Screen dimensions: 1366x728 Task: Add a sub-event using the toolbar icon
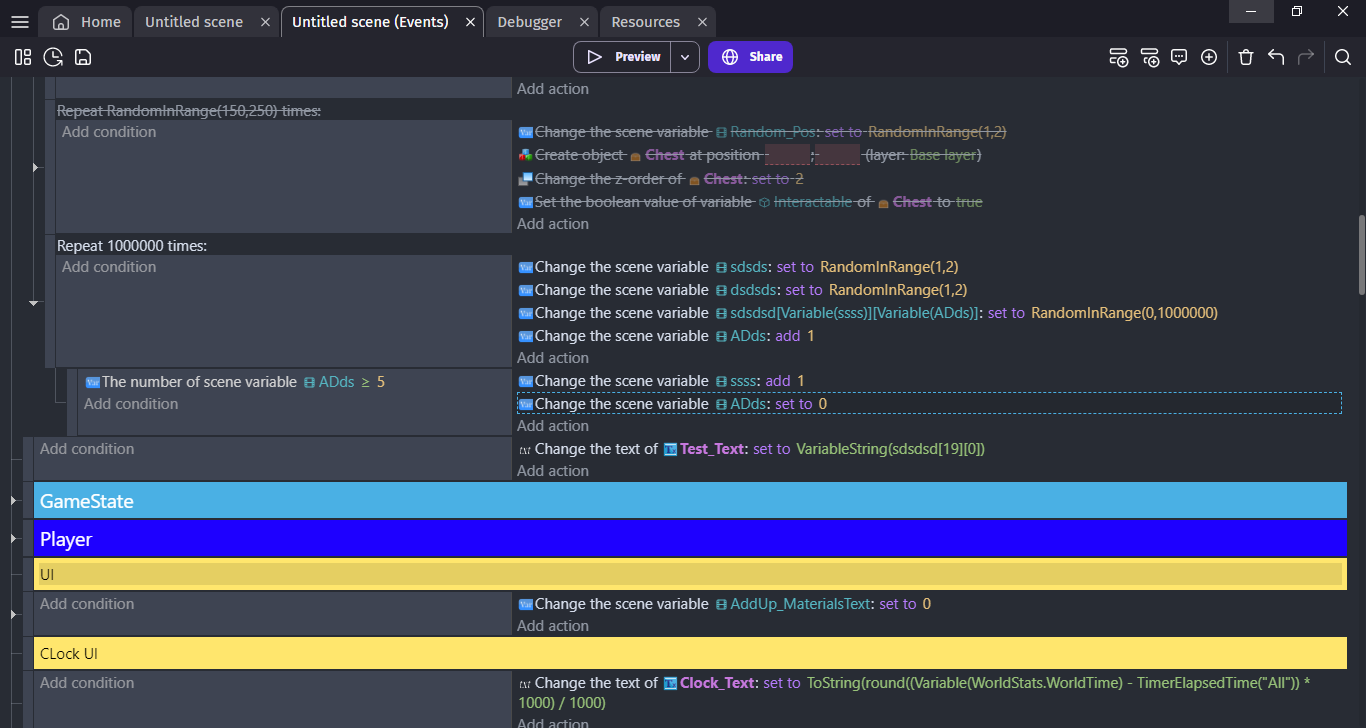pos(1150,57)
